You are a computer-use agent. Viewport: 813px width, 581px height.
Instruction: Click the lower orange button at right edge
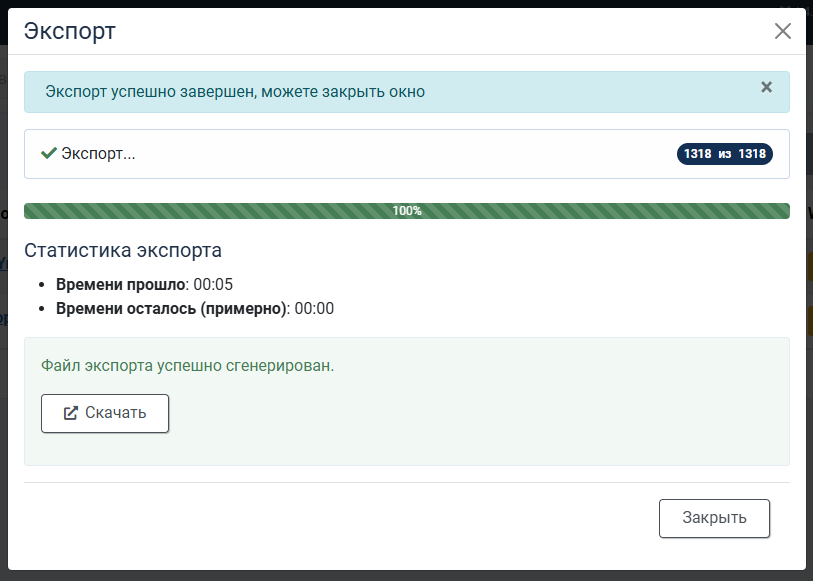tap(809, 321)
